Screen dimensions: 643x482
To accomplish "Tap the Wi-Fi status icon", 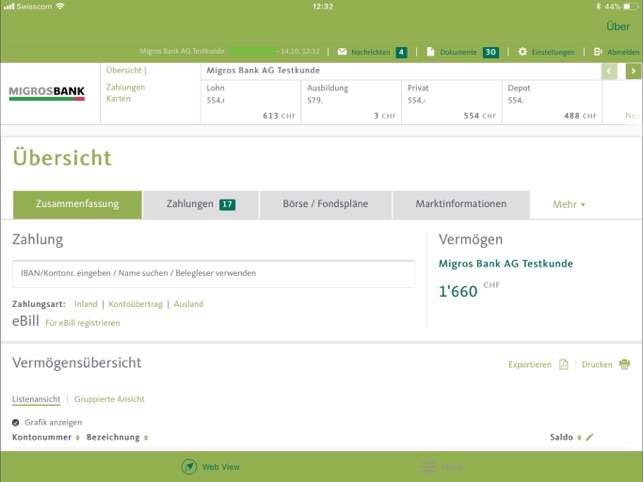I will (60, 6).
